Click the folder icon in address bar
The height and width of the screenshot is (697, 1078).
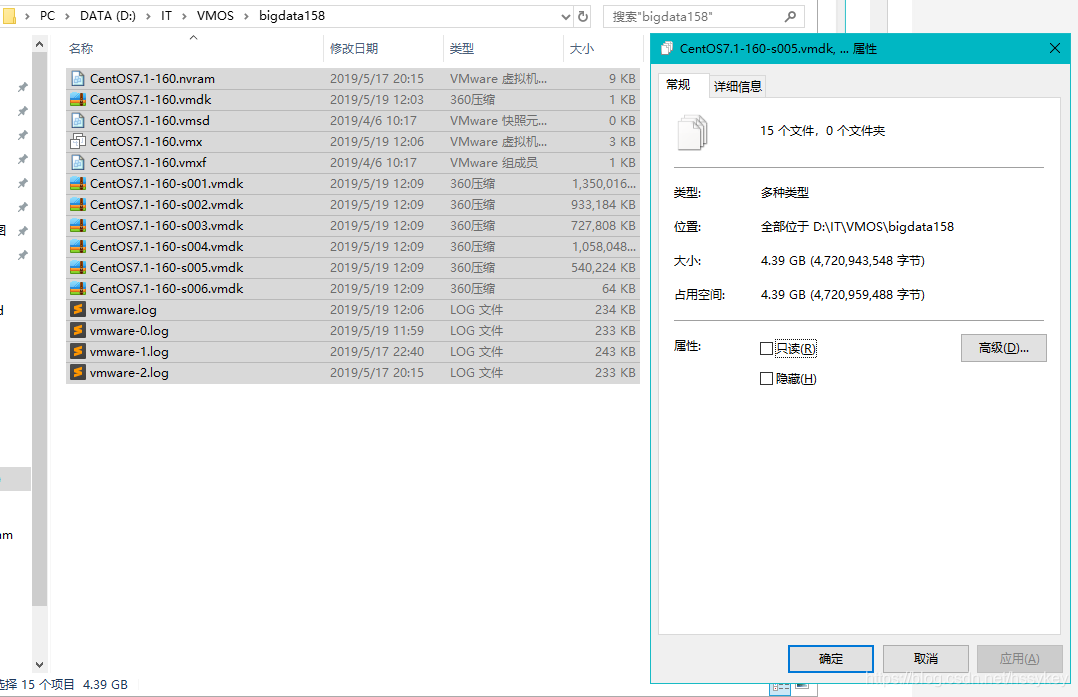(8, 15)
